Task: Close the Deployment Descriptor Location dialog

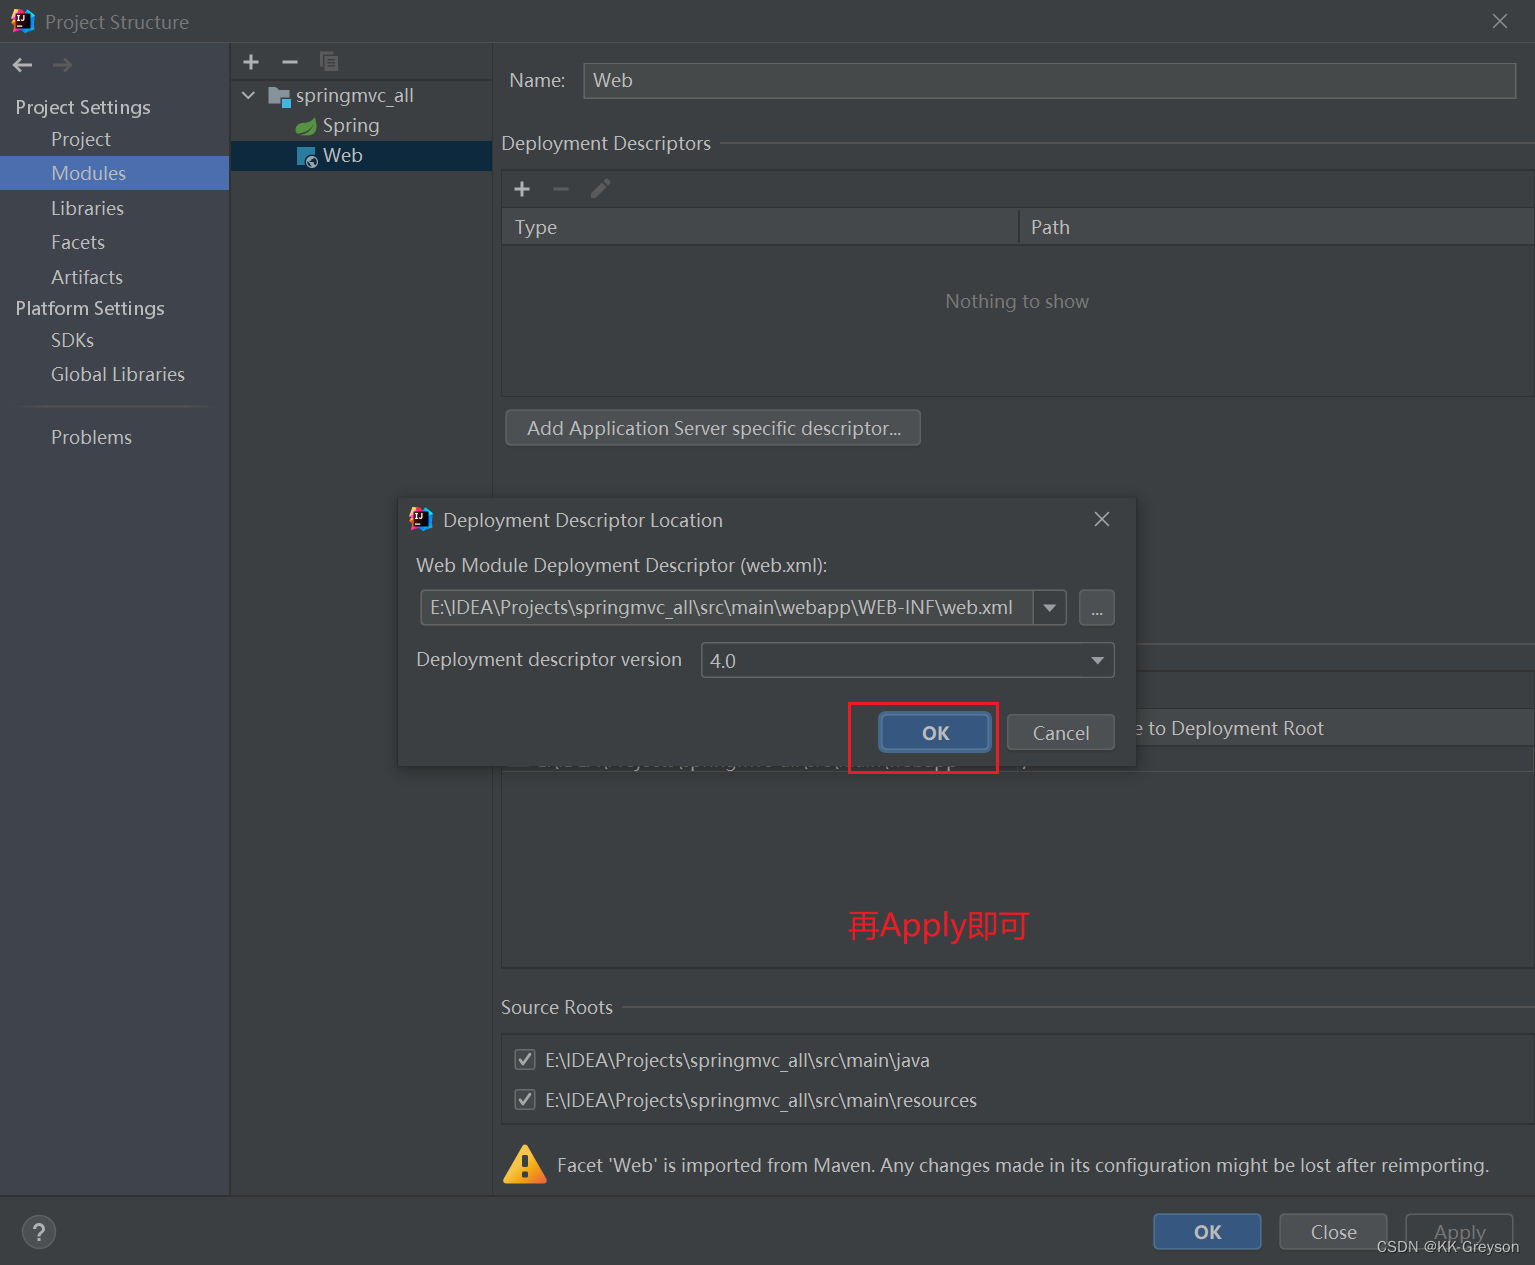Action: click(1102, 519)
